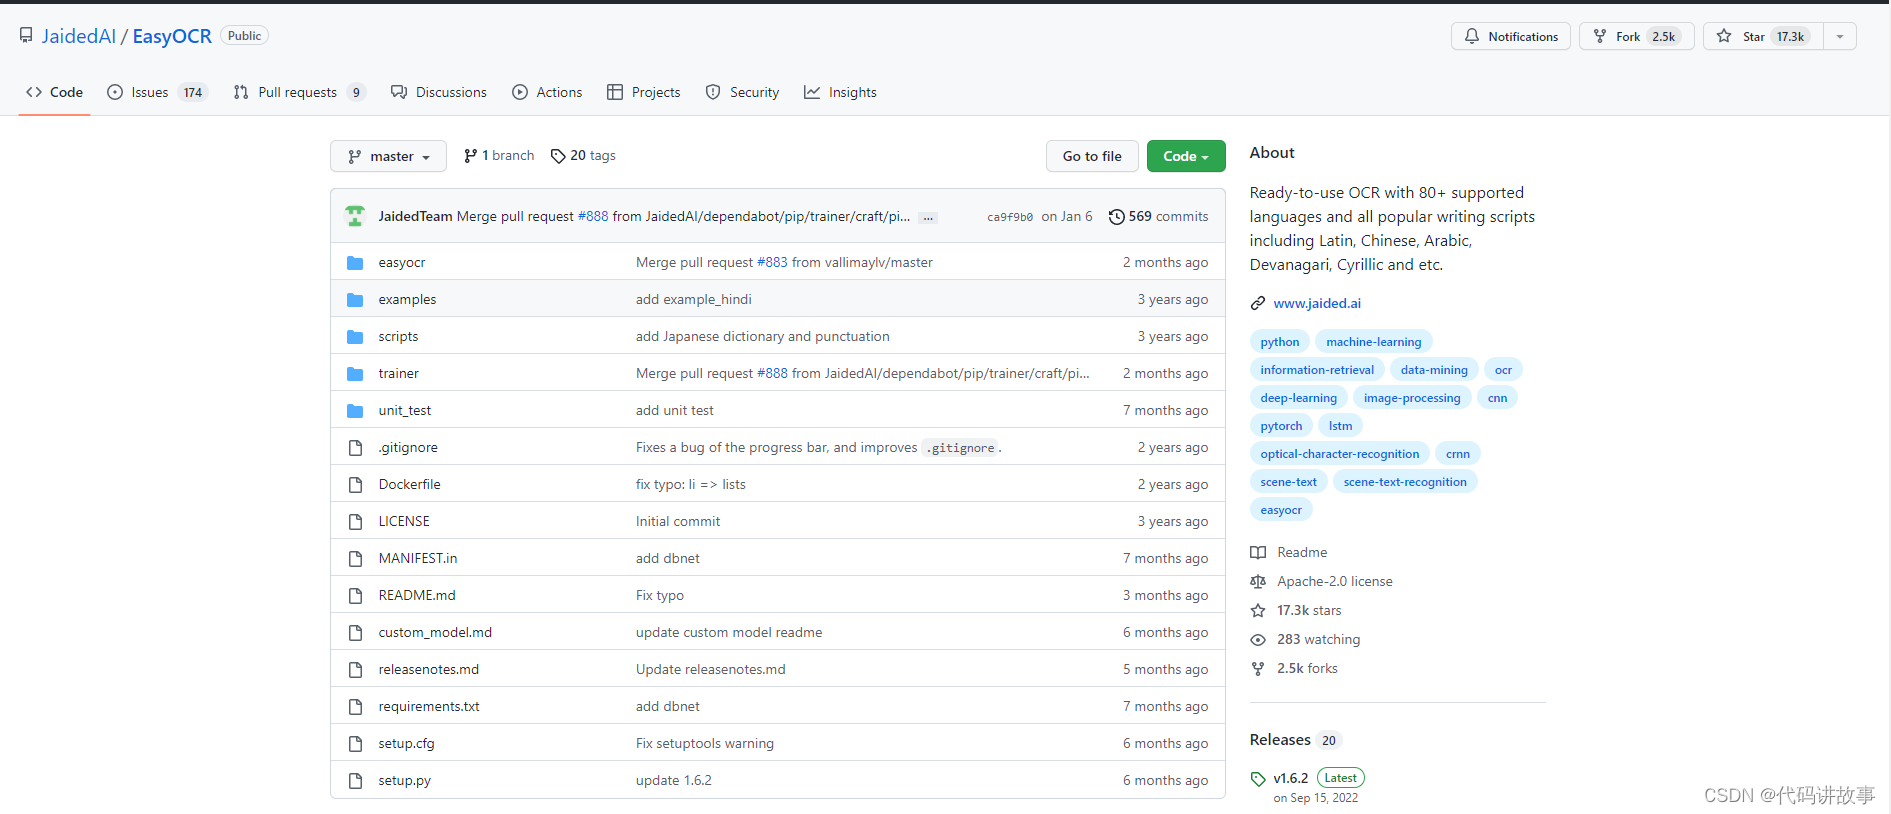Click the scale icon beside Apache-2.0 license
The image size is (1891, 814).
point(1258,582)
